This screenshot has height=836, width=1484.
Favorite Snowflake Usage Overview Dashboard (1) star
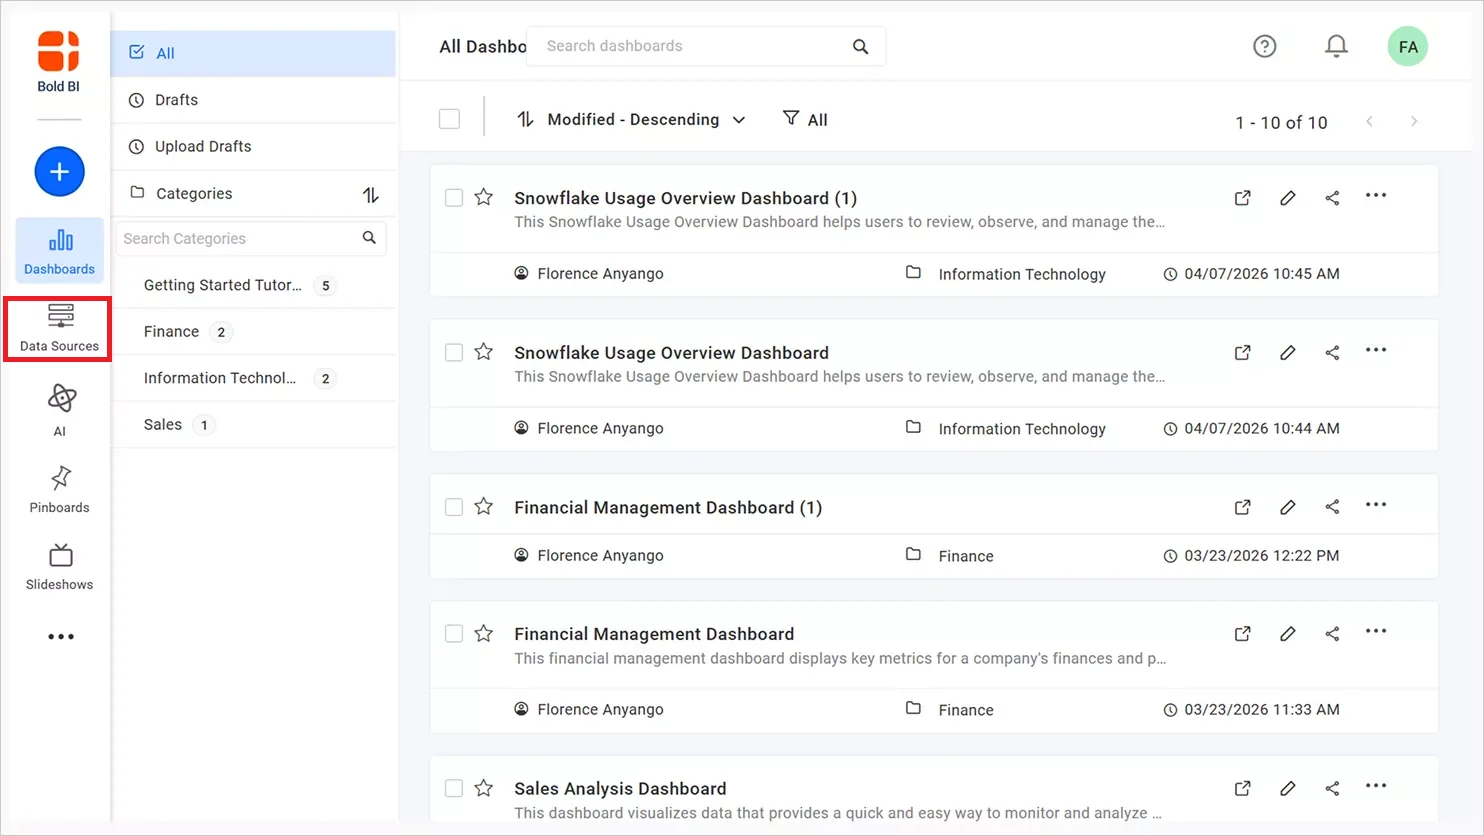[483, 197]
